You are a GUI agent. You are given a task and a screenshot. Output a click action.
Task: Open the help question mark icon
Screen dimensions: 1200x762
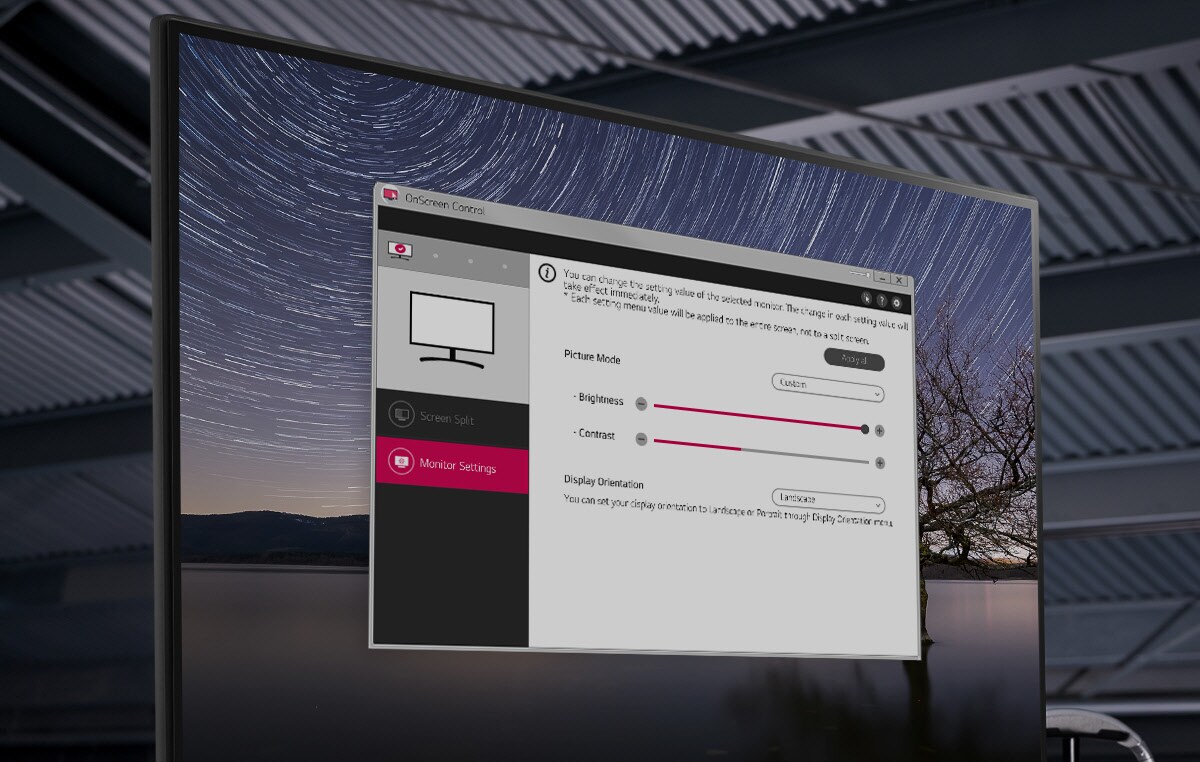[x=881, y=299]
